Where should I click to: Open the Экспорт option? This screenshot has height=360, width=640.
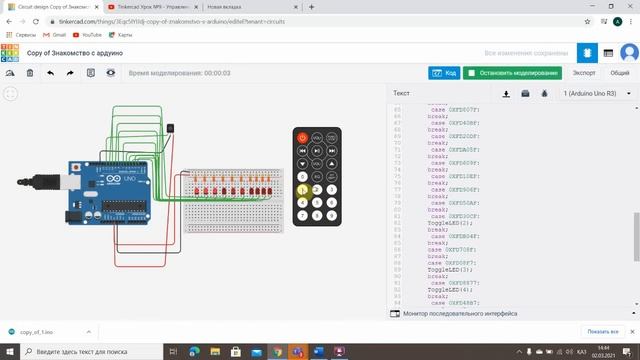click(584, 73)
